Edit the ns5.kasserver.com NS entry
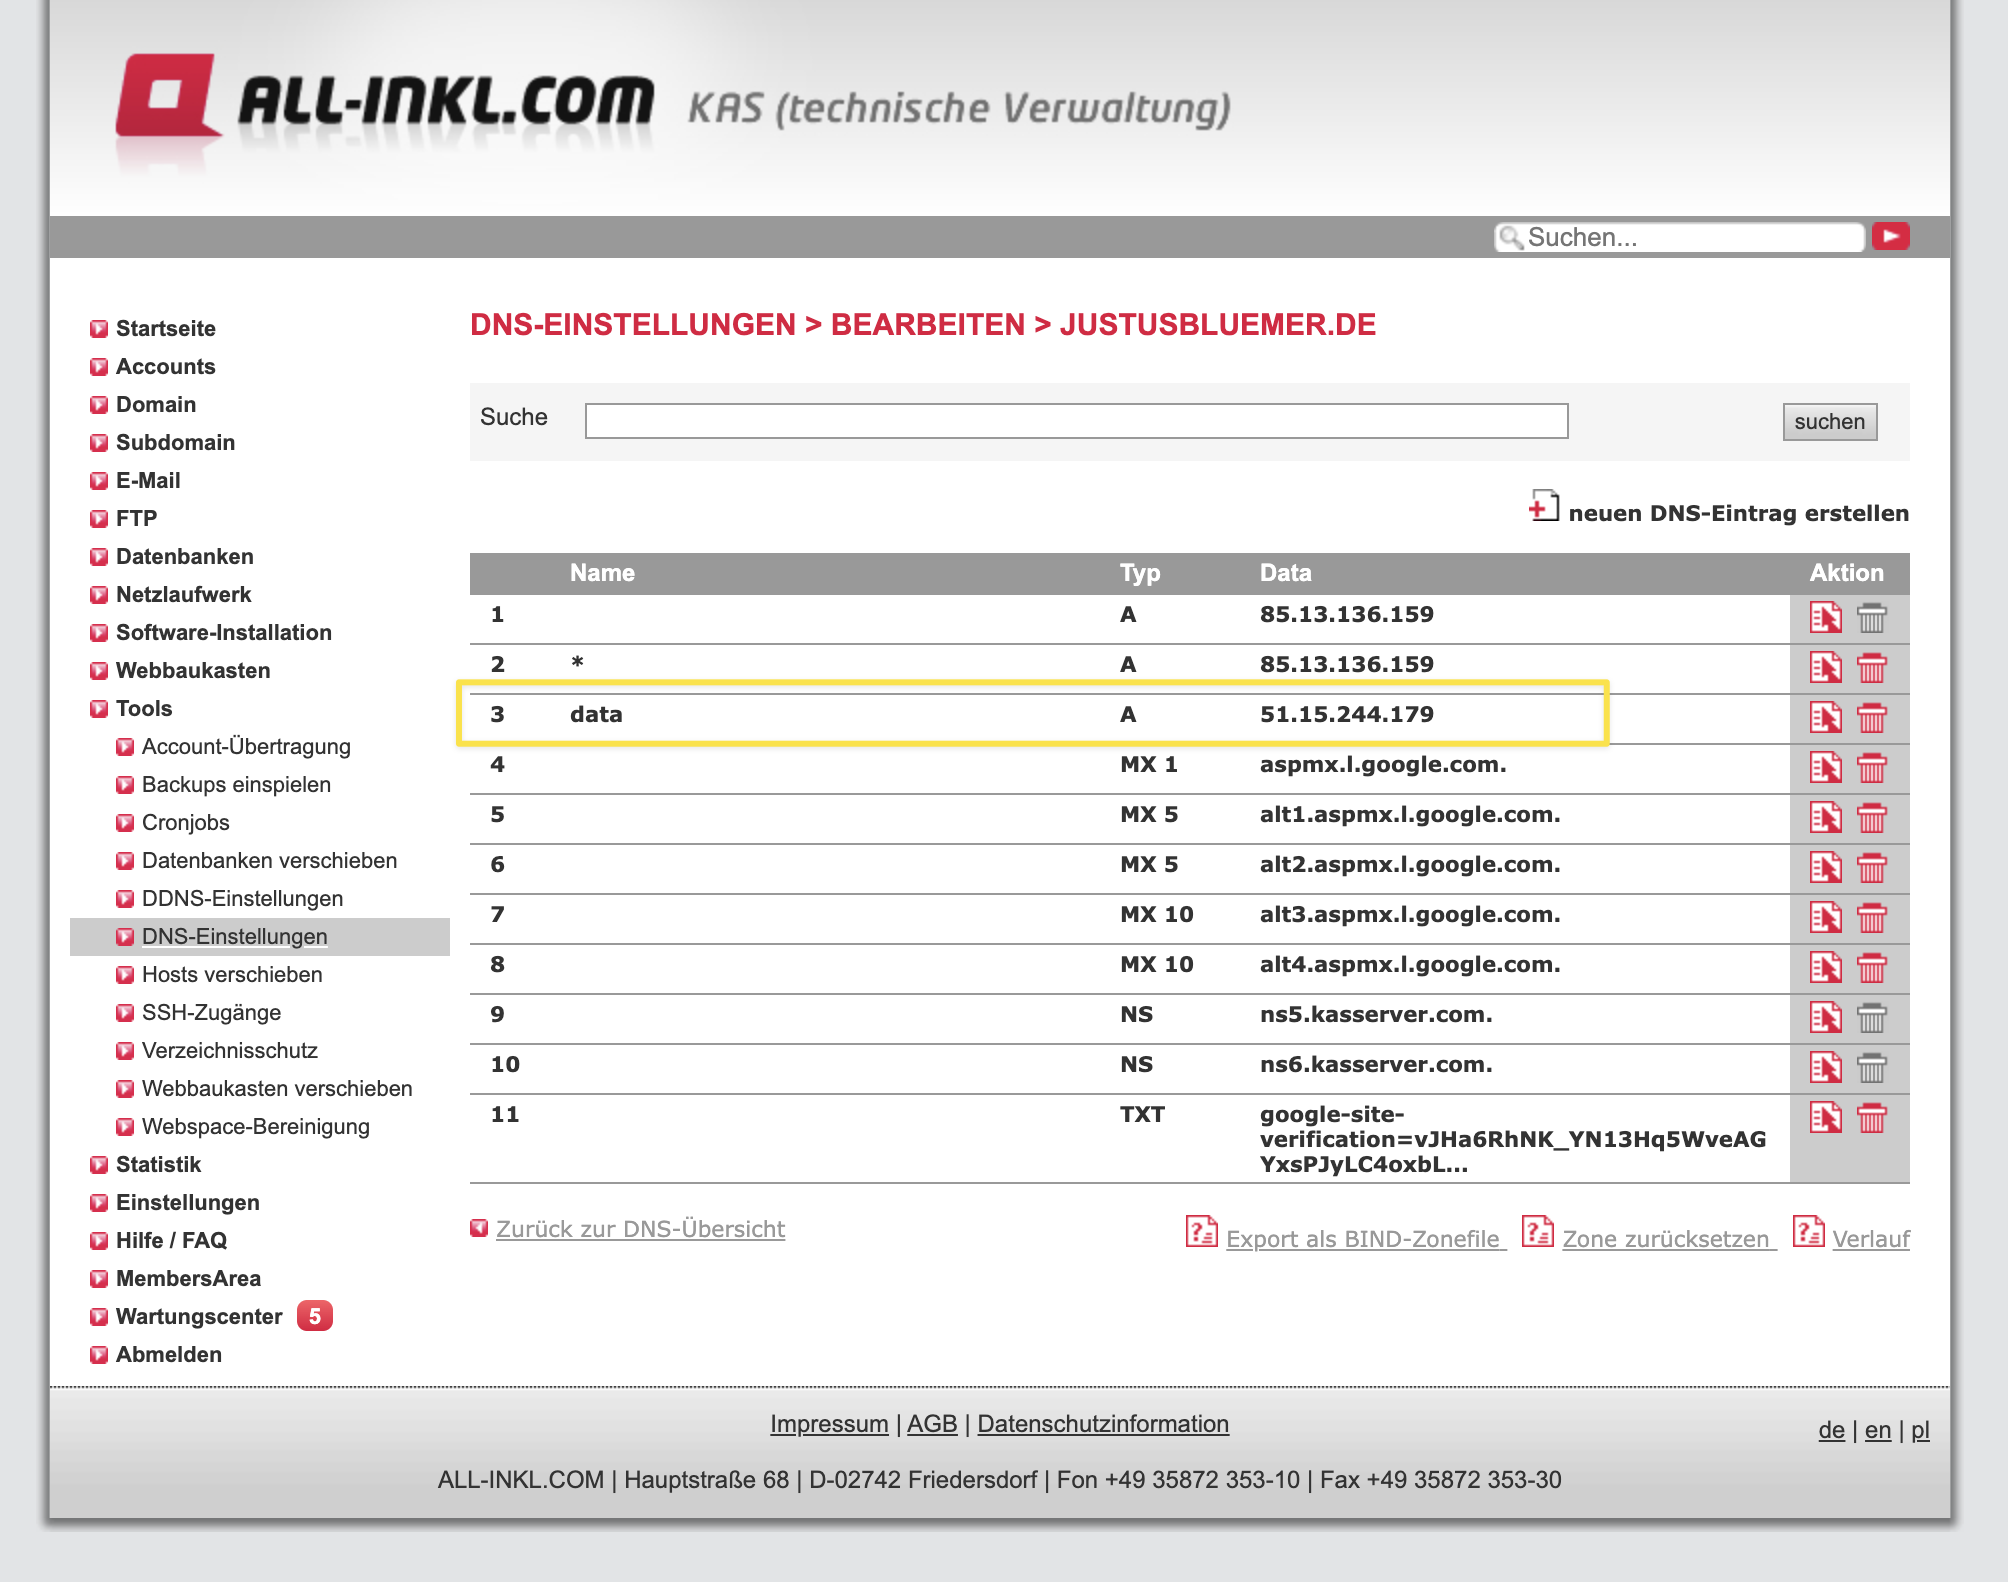This screenshot has height=1582, width=2008. click(x=1825, y=1018)
